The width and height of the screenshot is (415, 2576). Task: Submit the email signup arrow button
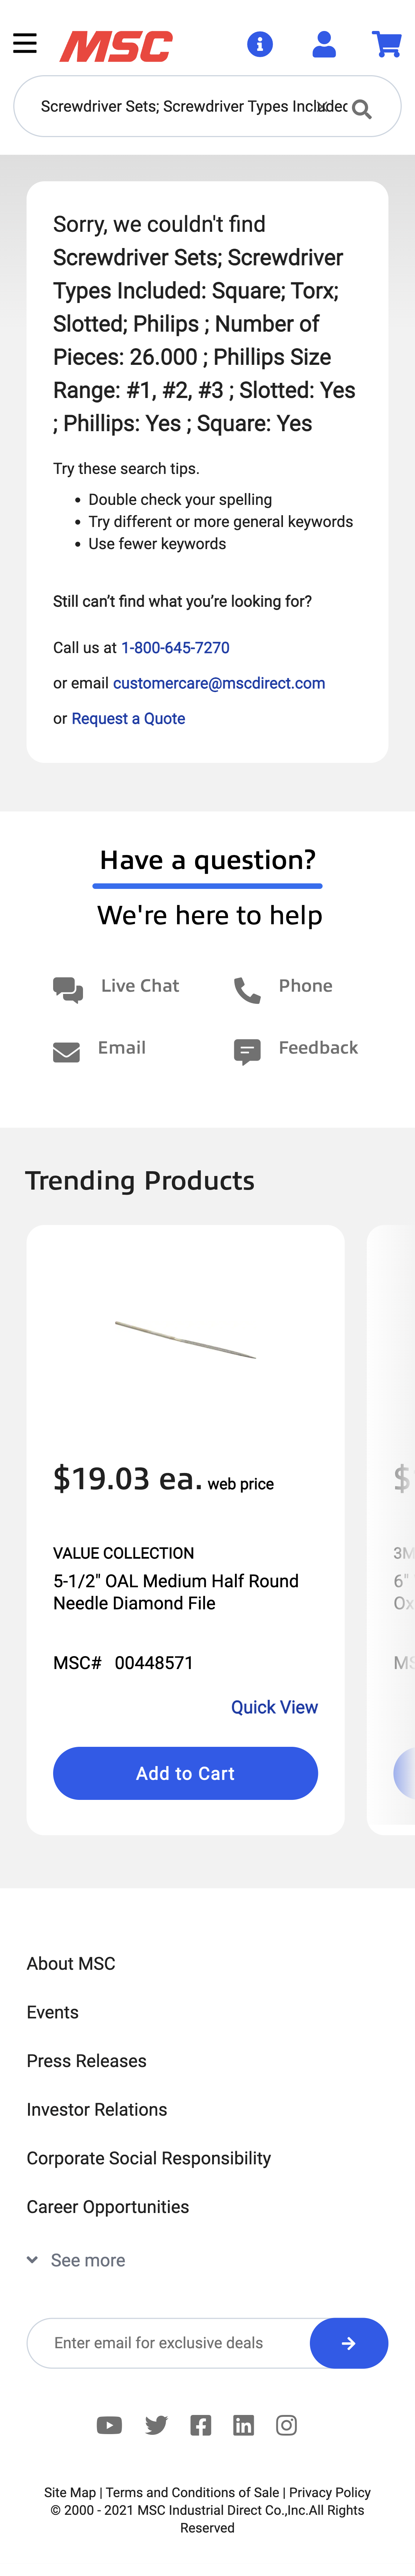coord(348,2343)
